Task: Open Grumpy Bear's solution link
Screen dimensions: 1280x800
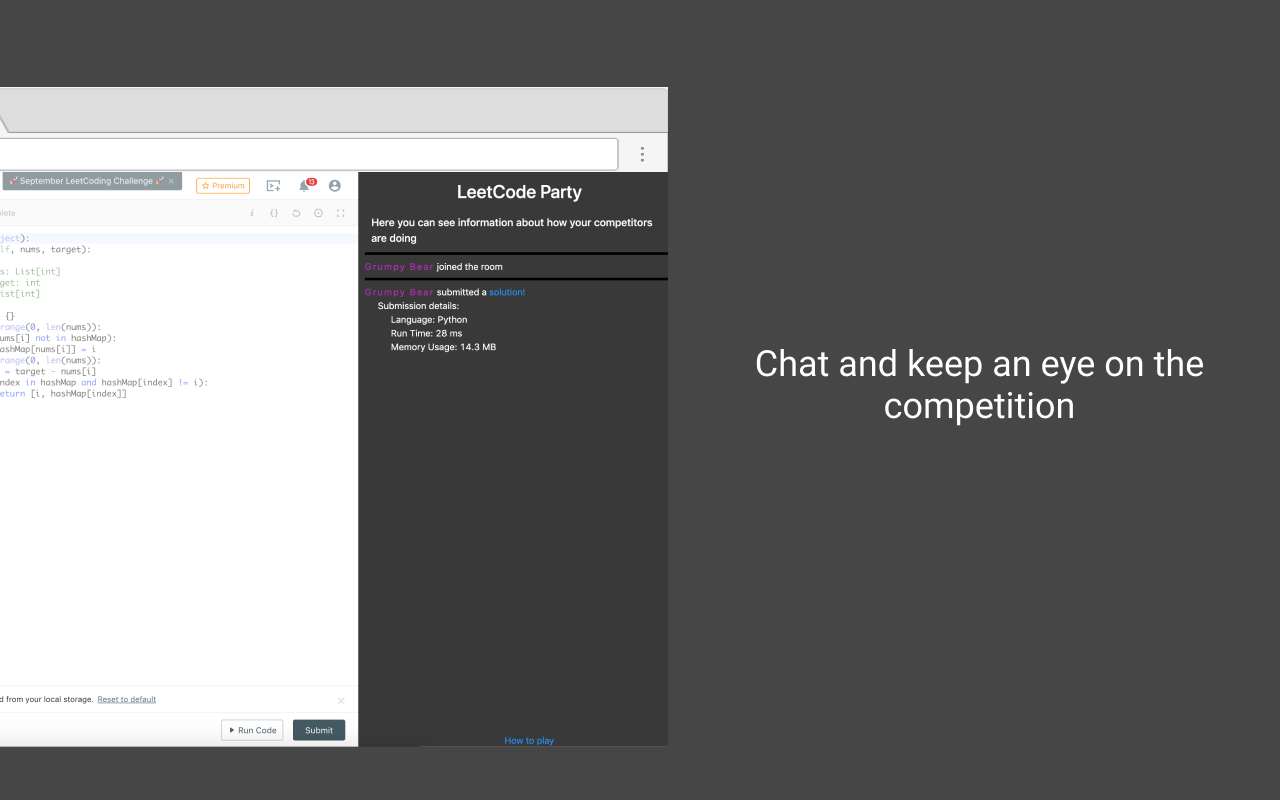Action: (x=507, y=292)
